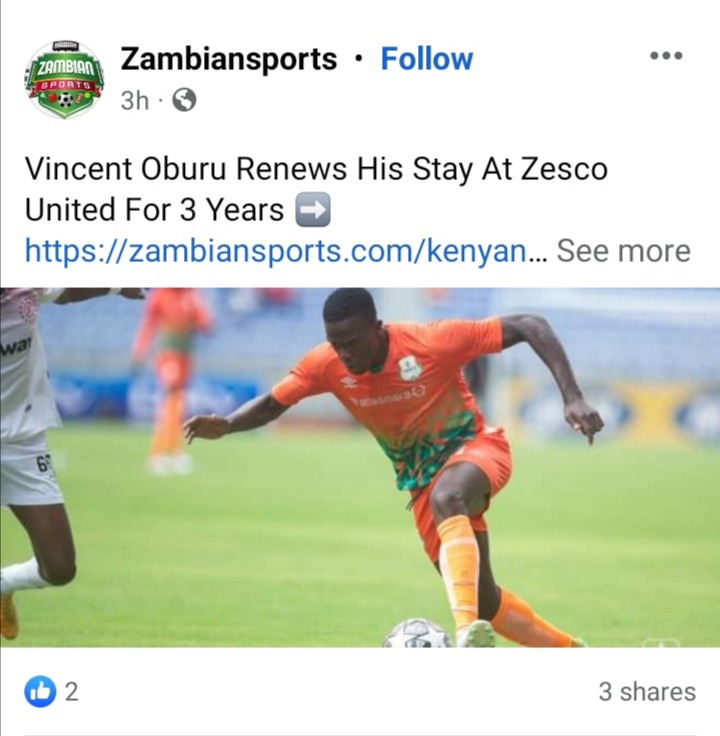Expand the caption with See more

point(623,251)
